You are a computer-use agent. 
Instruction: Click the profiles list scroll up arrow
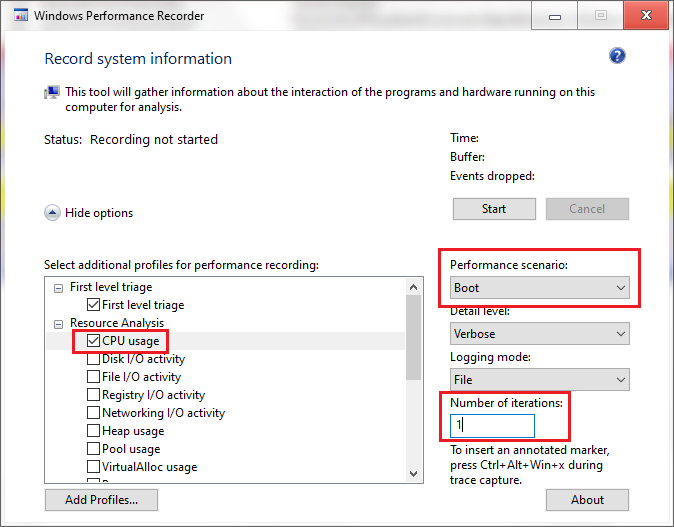click(x=414, y=287)
